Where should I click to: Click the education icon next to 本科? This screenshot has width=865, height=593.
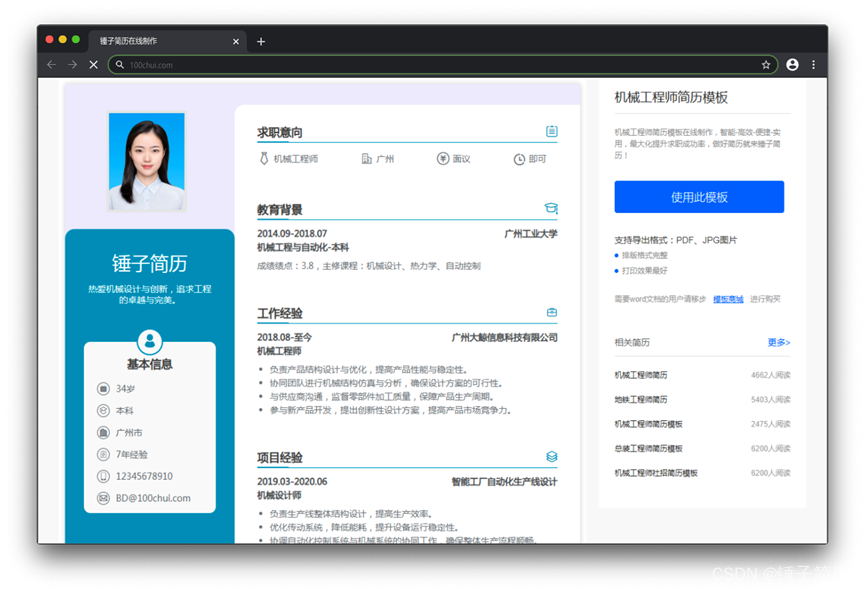pos(103,410)
